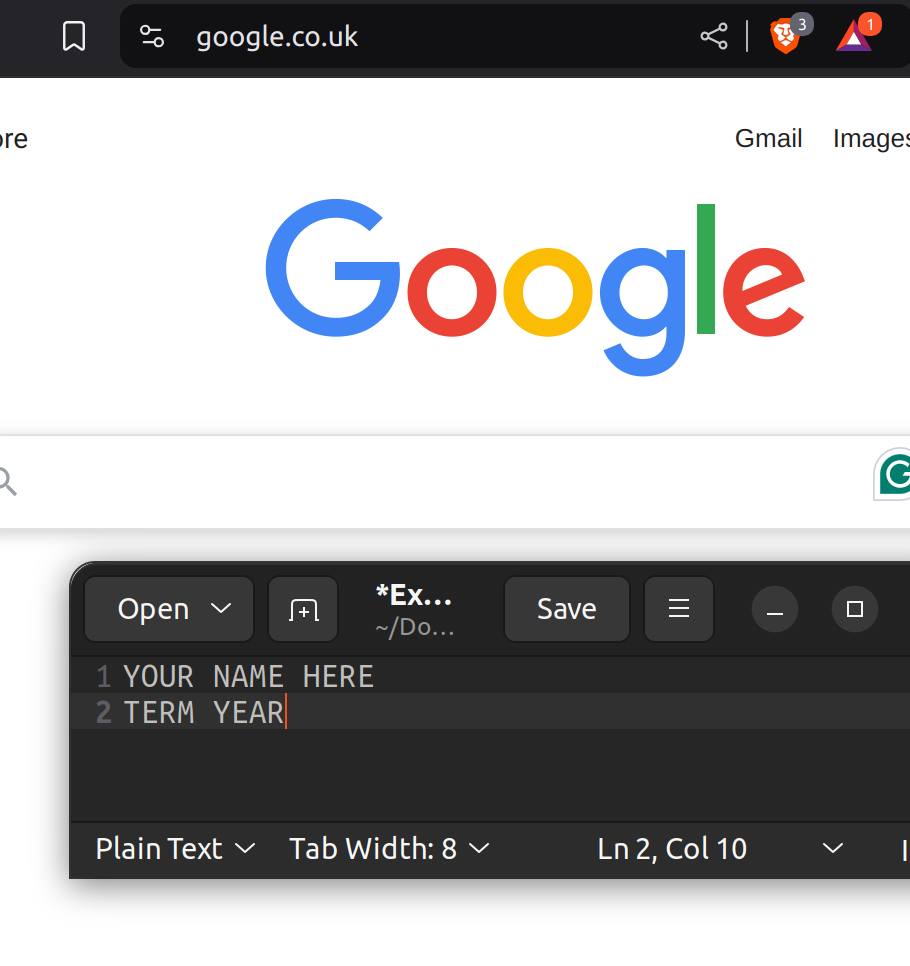This screenshot has height=966, width=910.
Task: Open Brave Rewards via the triangle icon
Action: point(853,36)
